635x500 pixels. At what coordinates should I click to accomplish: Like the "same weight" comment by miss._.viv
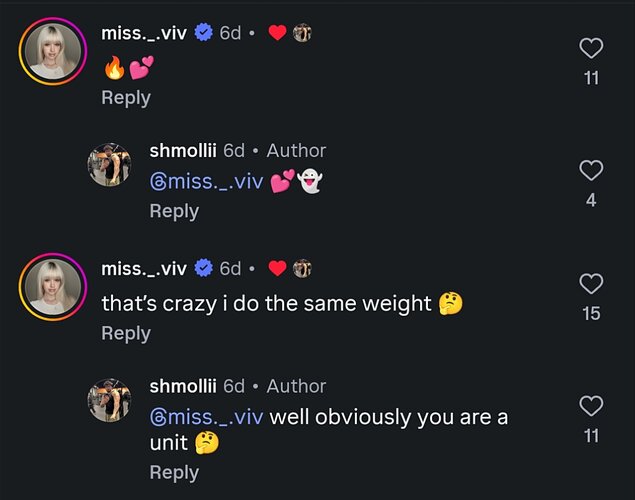[591, 283]
